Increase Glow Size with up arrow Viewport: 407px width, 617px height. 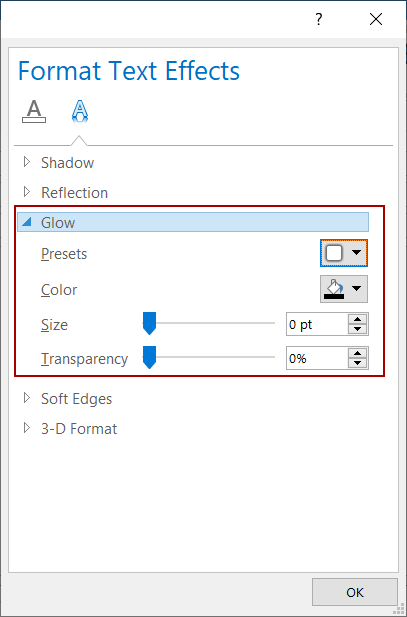(x=357, y=319)
